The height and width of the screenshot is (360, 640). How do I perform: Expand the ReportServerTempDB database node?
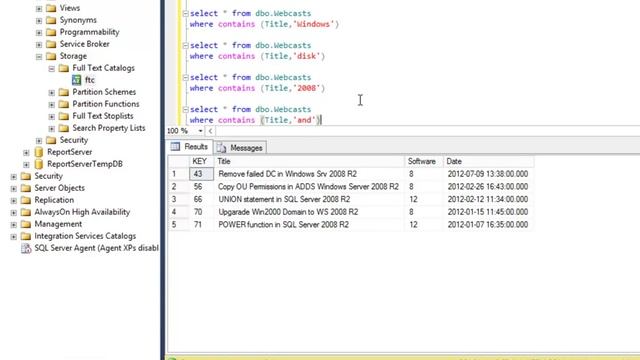tap(26, 164)
